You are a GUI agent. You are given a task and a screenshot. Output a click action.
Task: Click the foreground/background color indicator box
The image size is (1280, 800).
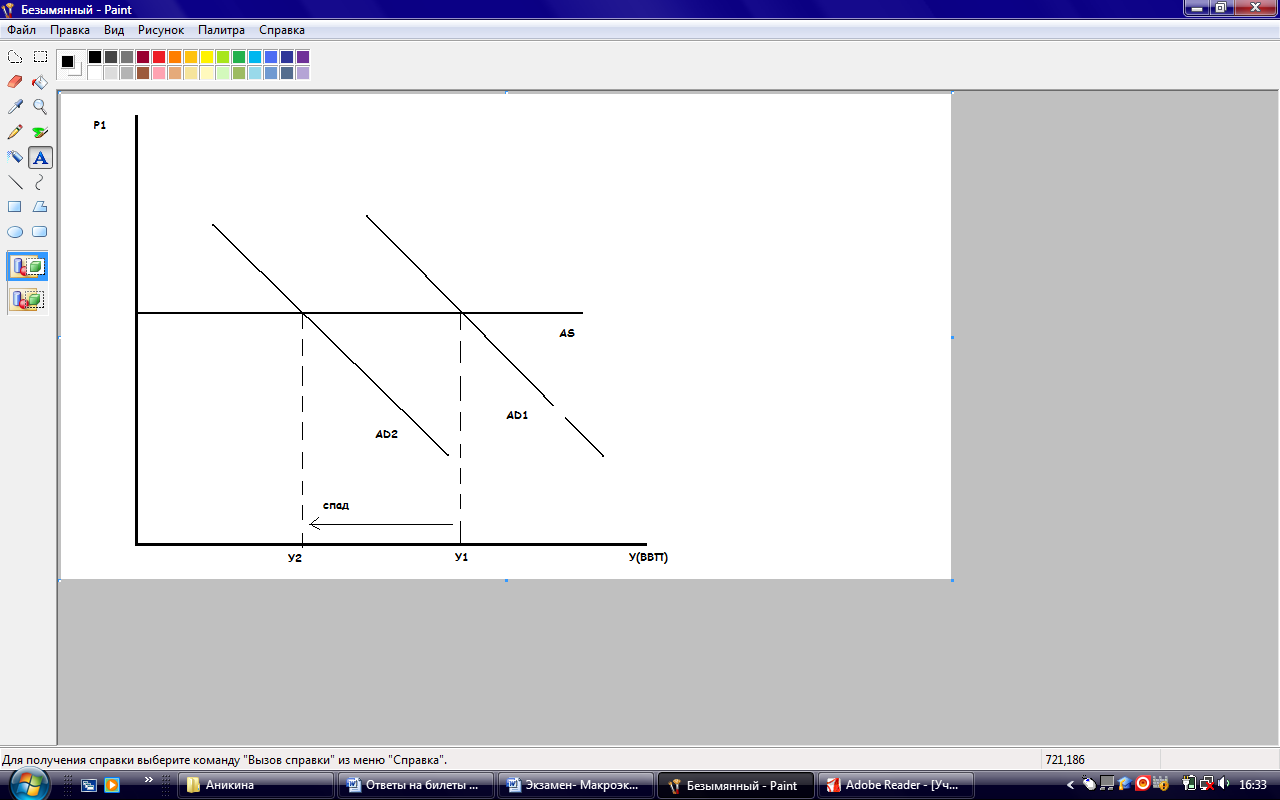(70, 65)
